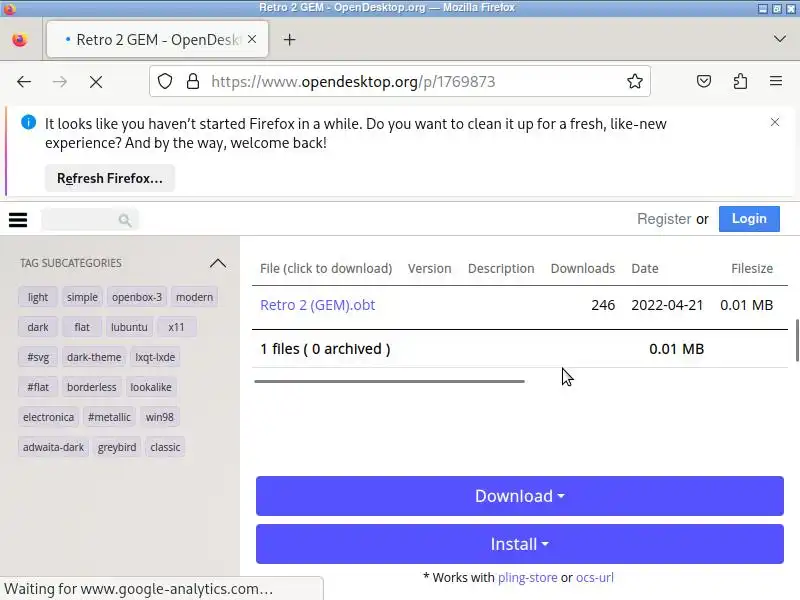Download the Retro 2 (GEM).obt file
Image resolution: width=800 pixels, height=600 pixels.
[x=317, y=305]
